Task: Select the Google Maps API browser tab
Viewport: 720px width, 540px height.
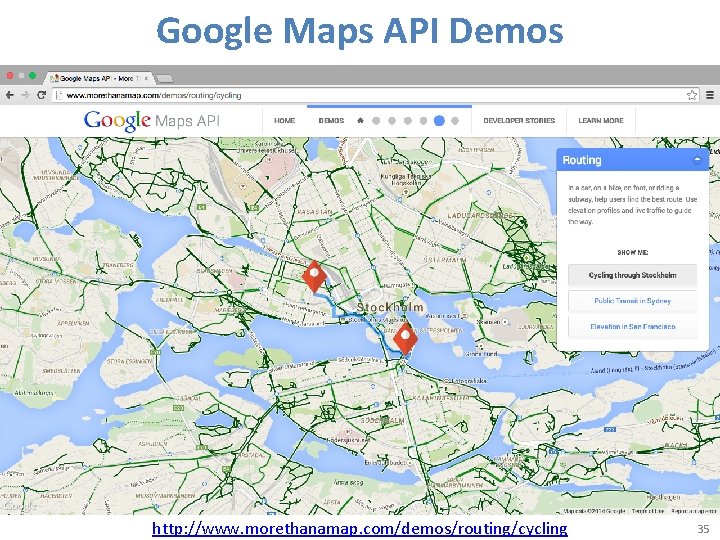Action: [99, 79]
